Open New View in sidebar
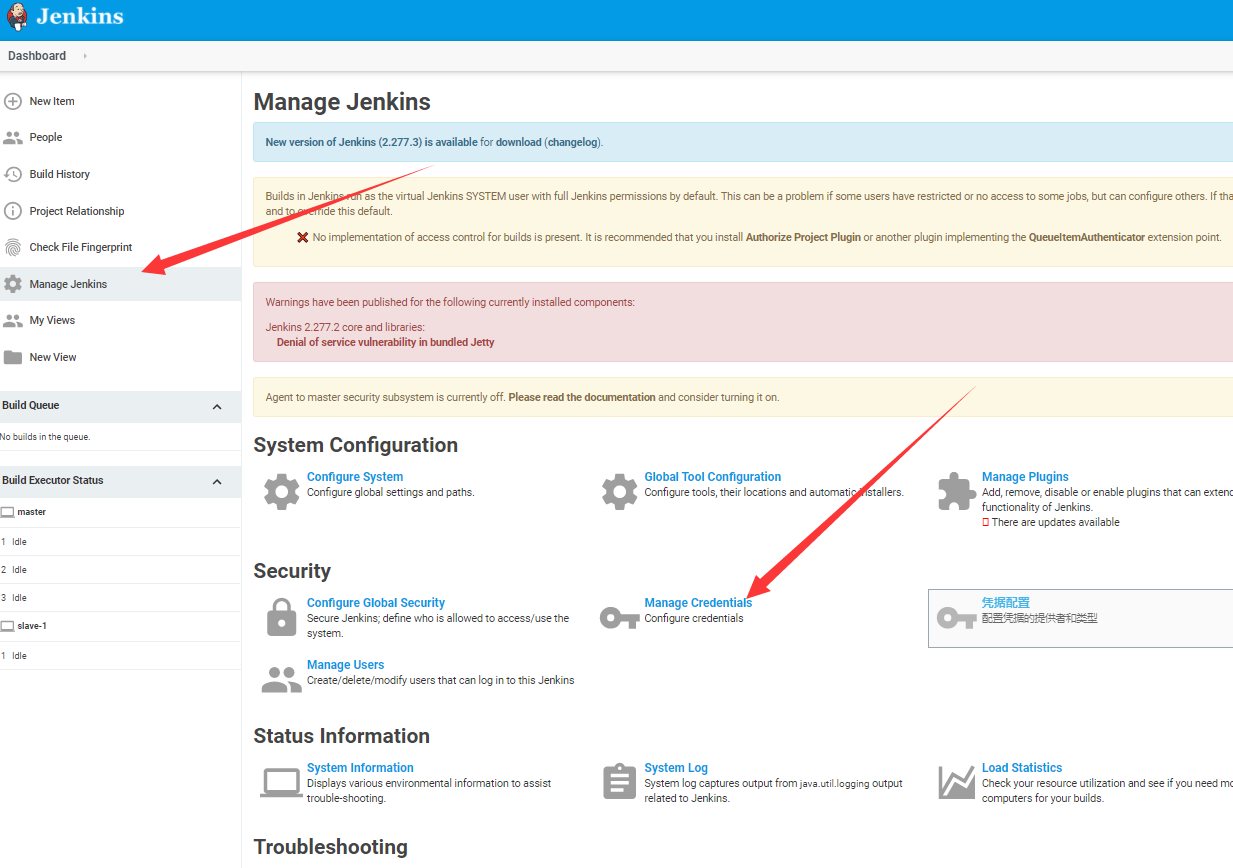Screen dimensions: 1233x868 coord(53,357)
